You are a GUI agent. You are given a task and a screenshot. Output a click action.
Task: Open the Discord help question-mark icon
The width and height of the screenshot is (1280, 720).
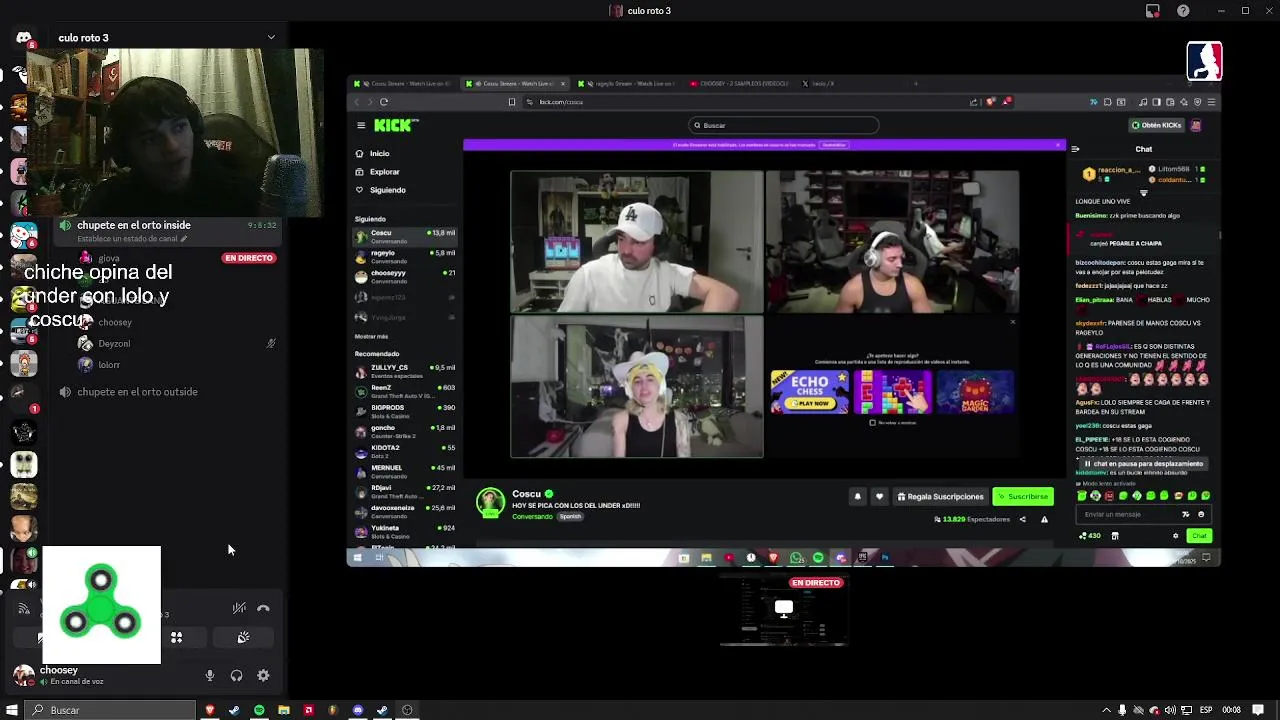click(x=1184, y=11)
